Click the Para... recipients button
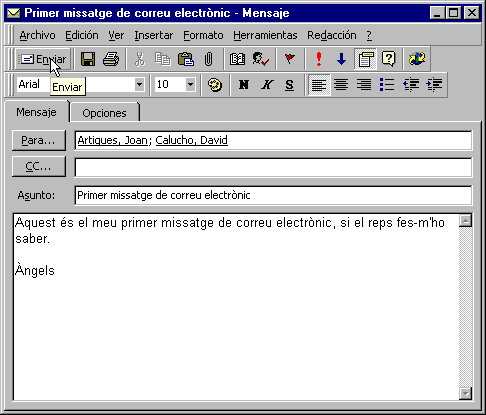486x415 pixels. point(39,140)
